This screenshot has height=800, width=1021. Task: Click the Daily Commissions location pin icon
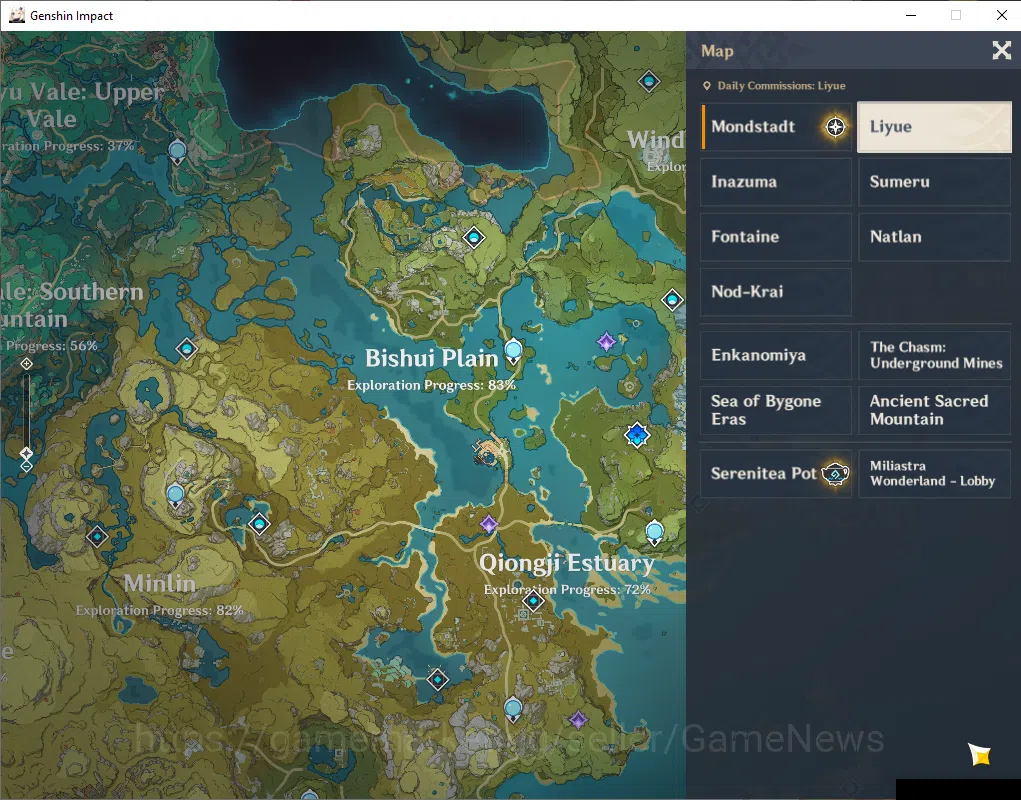click(x=706, y=86)
